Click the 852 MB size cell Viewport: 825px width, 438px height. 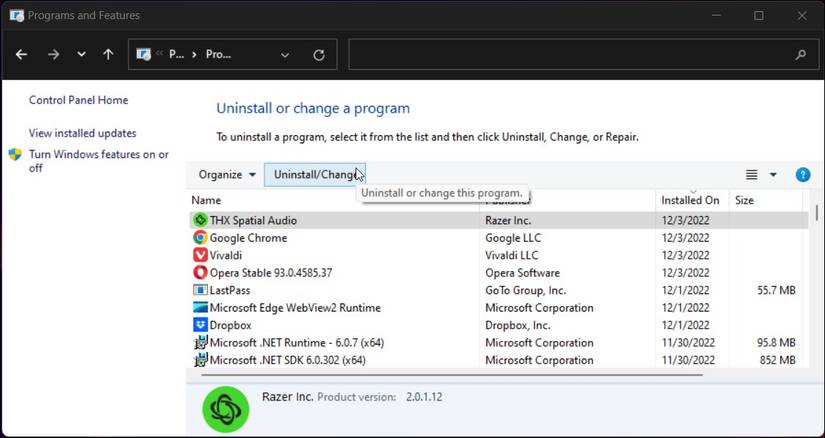click(x=777, y=360)
